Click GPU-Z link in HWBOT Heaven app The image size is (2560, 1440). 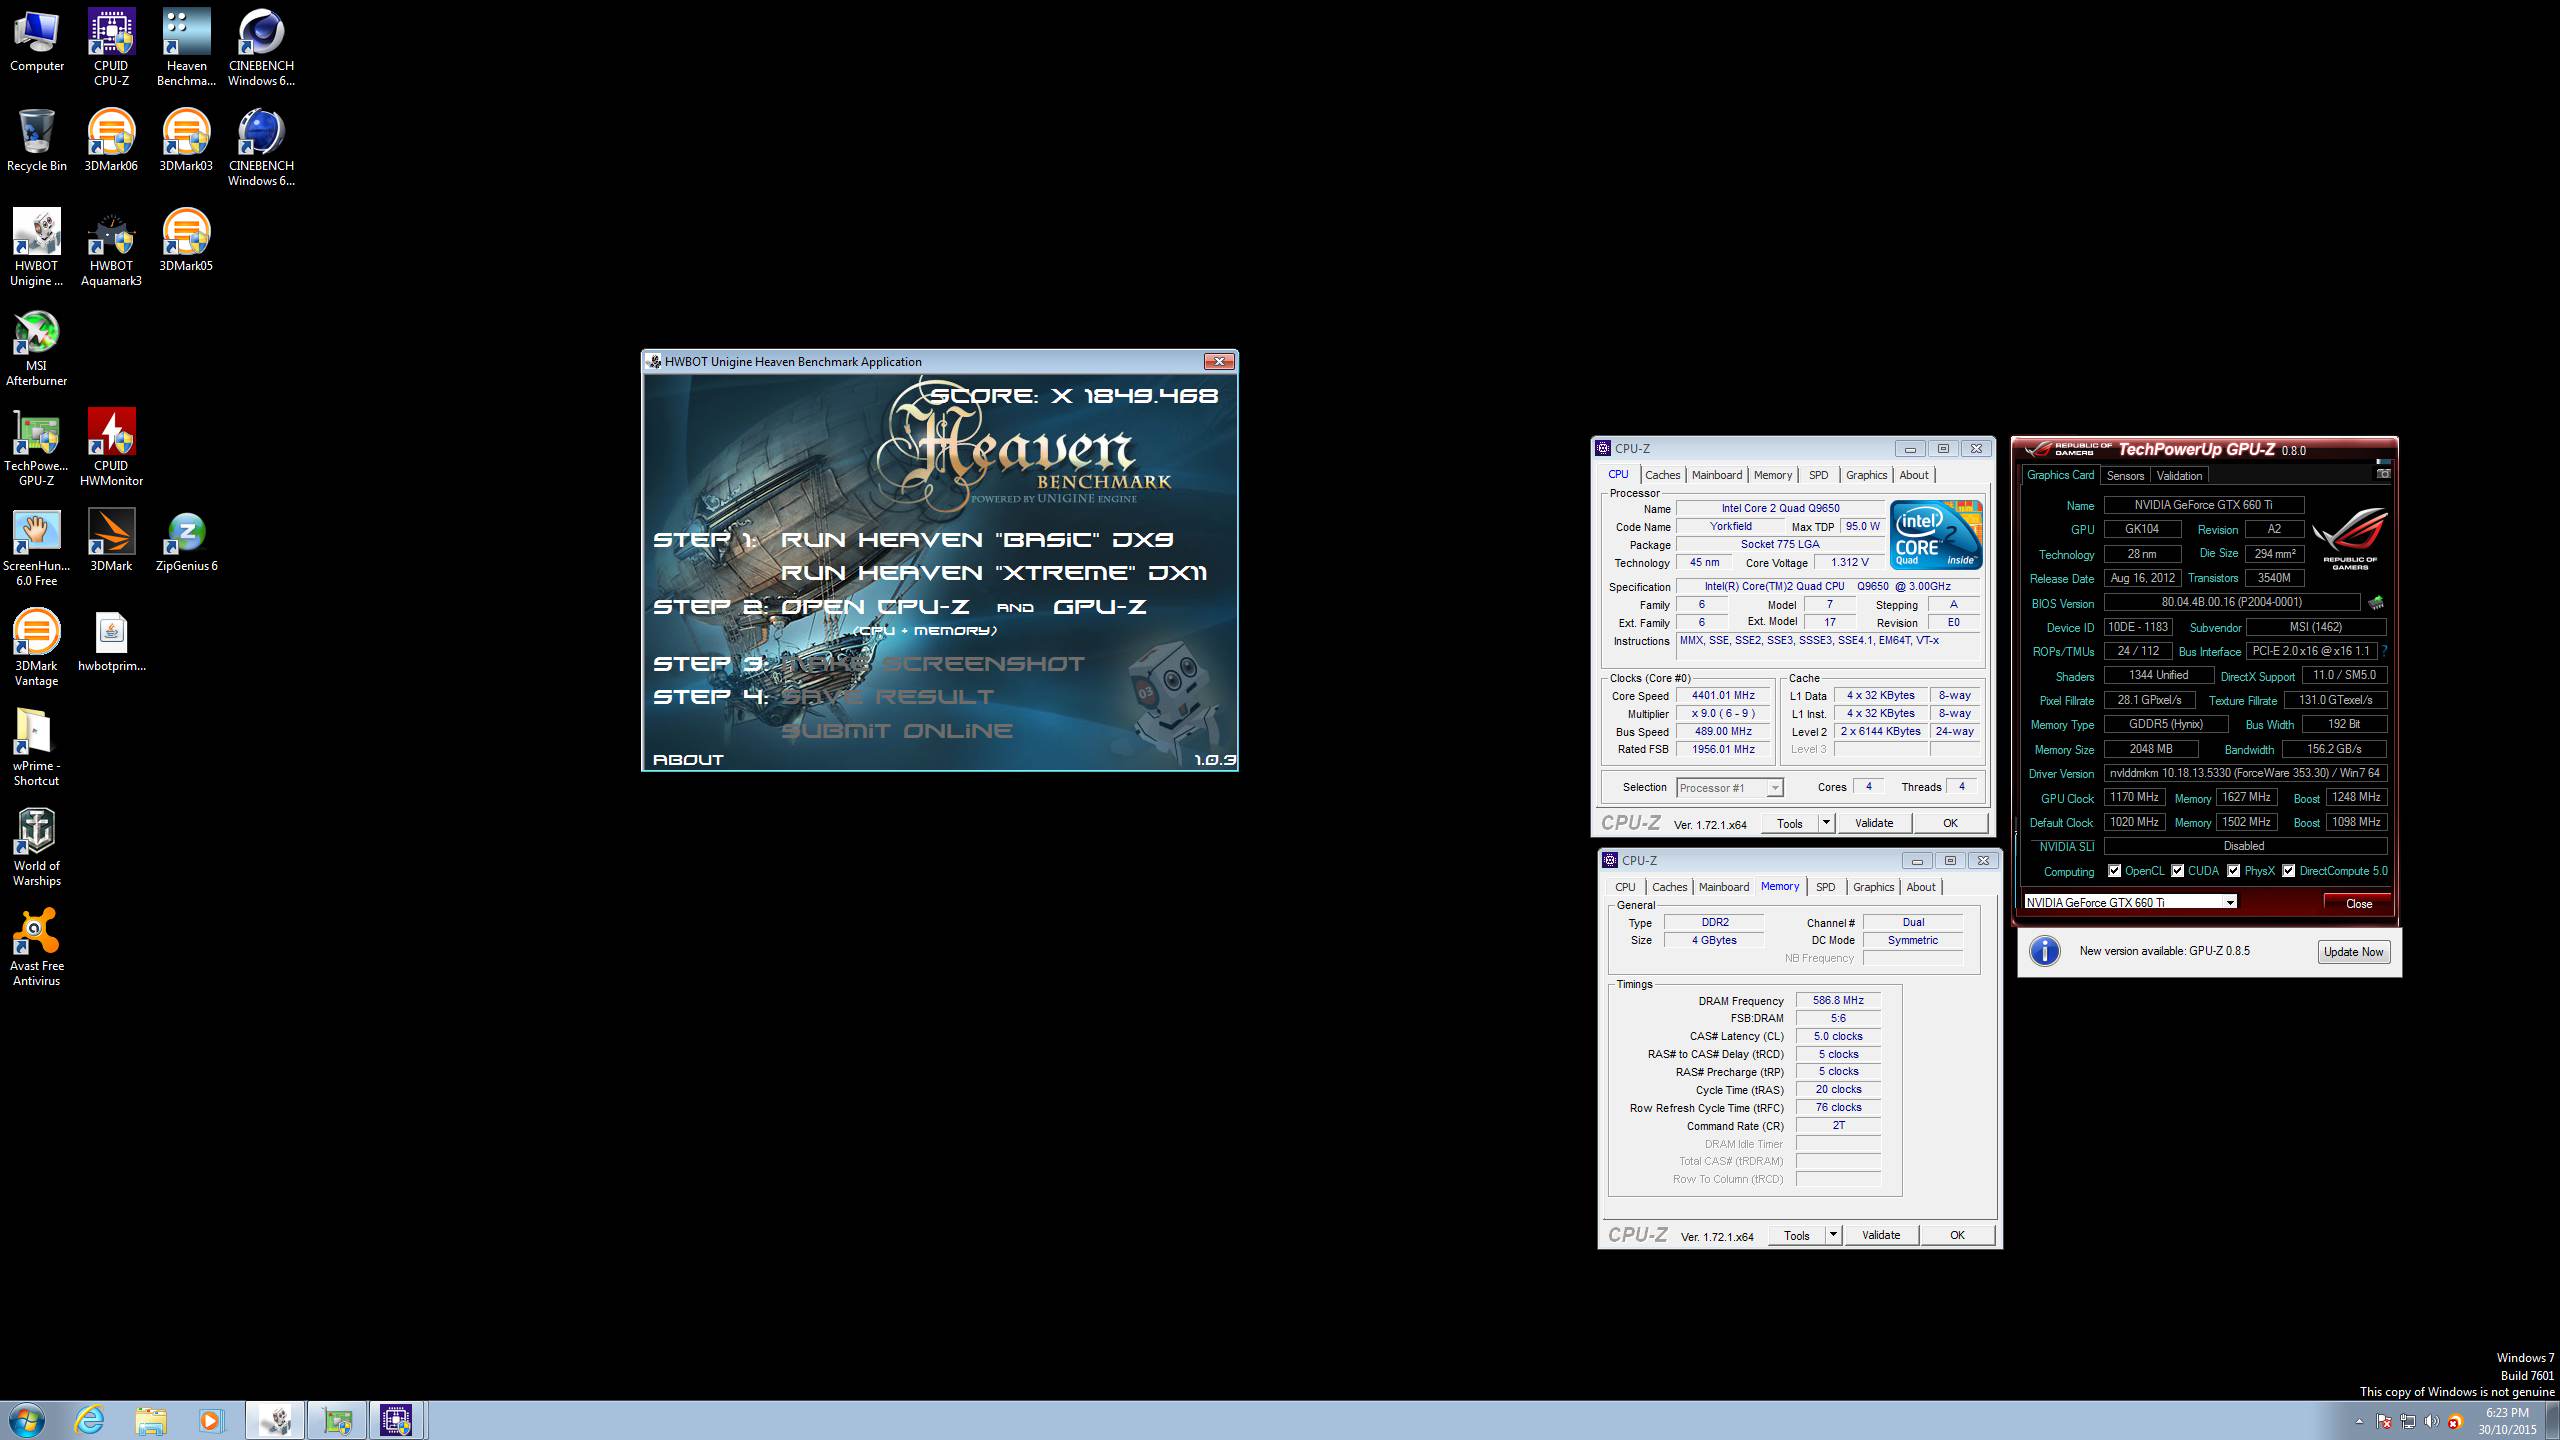[1100, 607]
